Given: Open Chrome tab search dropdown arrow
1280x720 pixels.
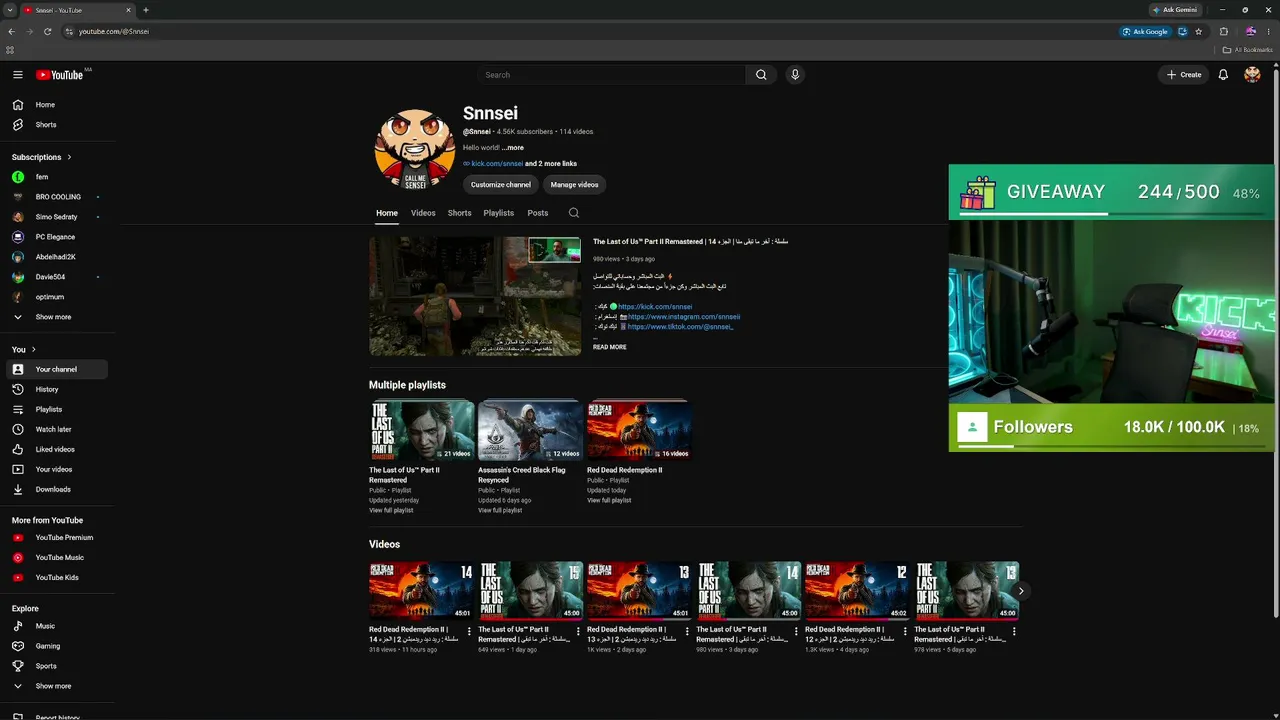Looking at the screenshot, I should (10, 10).
